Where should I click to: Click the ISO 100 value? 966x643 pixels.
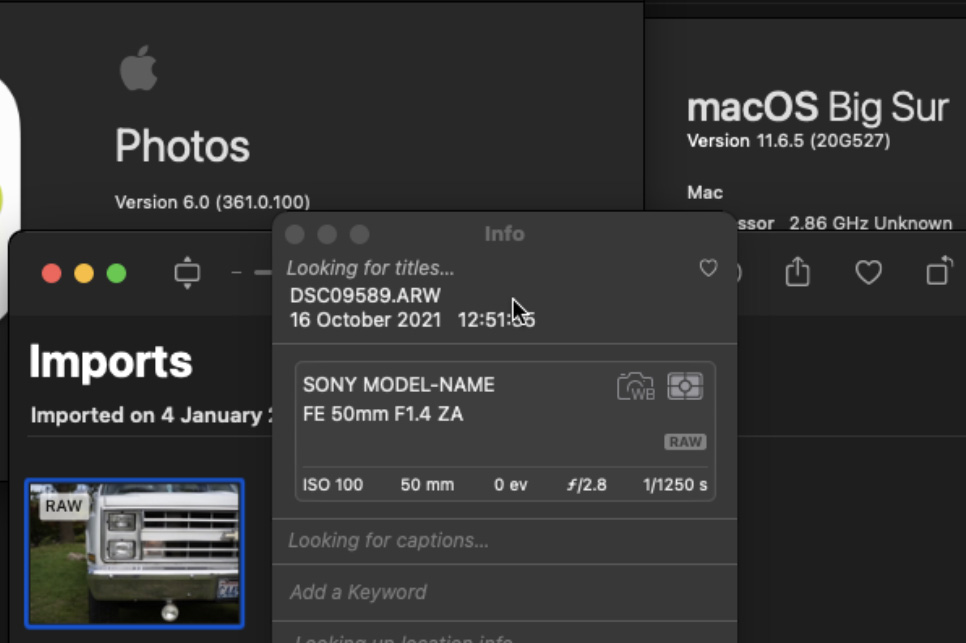click(333, 485)
